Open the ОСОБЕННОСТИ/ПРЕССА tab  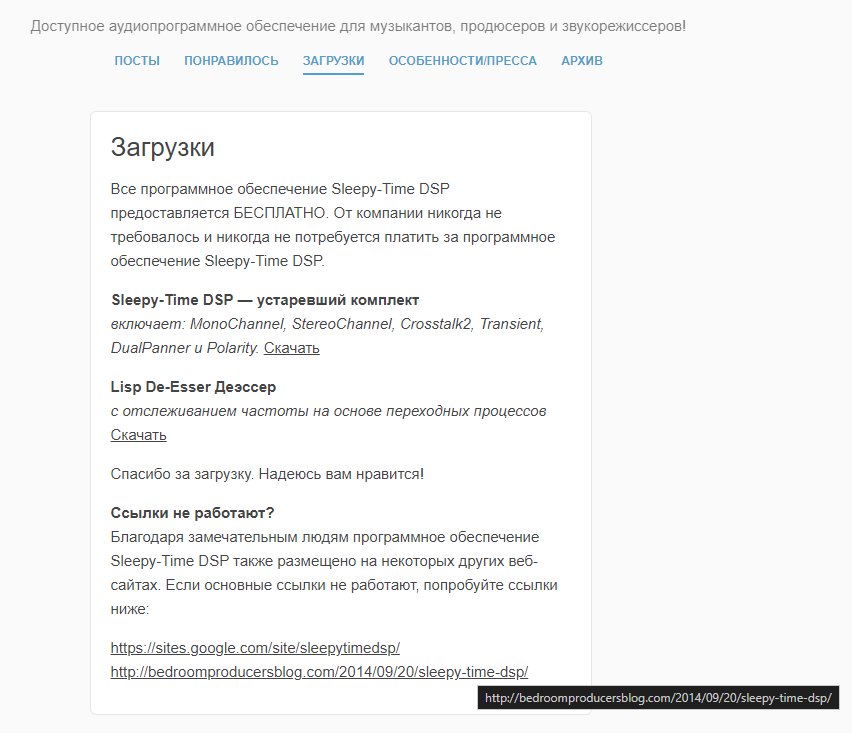(462, 61)
